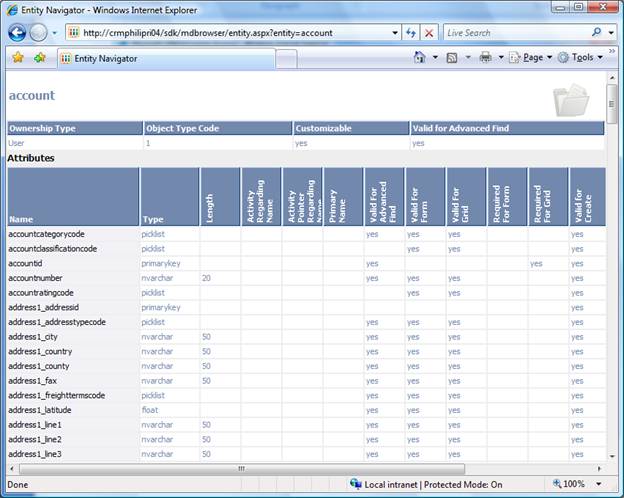Click the Favorites Center star icon
Image resolution: width=624 pixels, height=498 pixels.
[17, 58]
